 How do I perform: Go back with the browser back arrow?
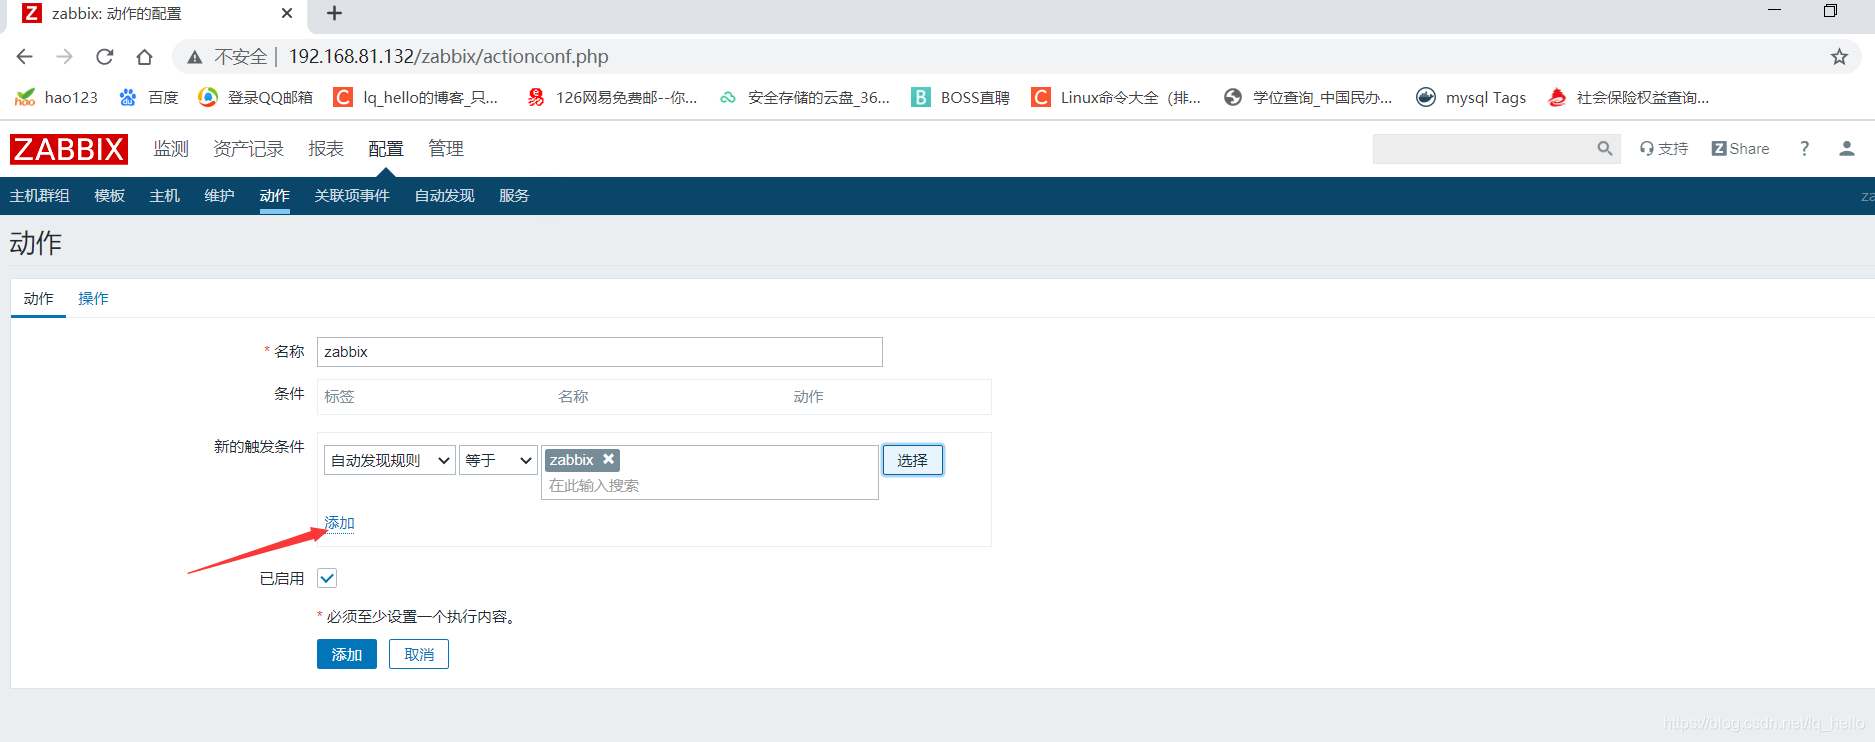click(x=25, y=56)
